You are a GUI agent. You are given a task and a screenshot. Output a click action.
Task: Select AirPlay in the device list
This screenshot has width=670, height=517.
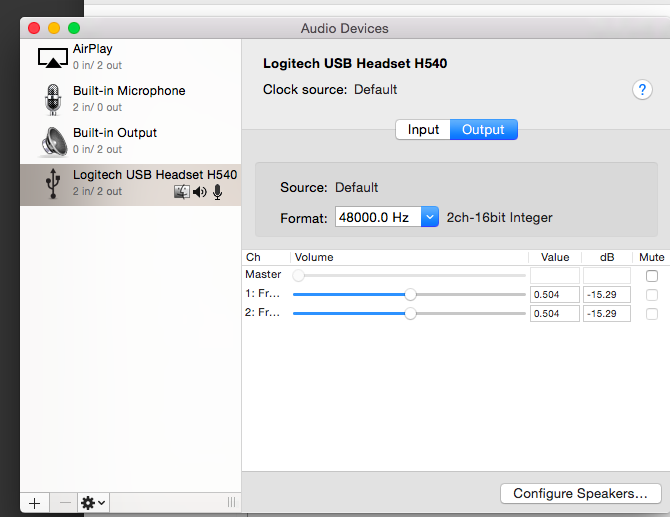click(131, 58)
